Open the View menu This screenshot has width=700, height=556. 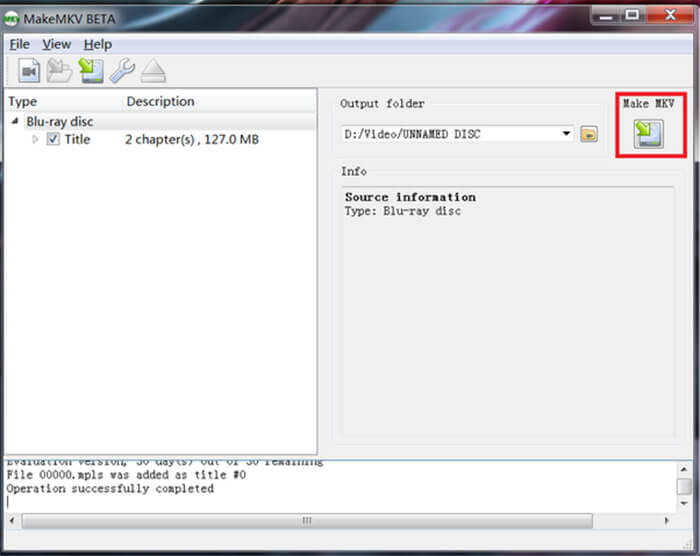(56, 44)
